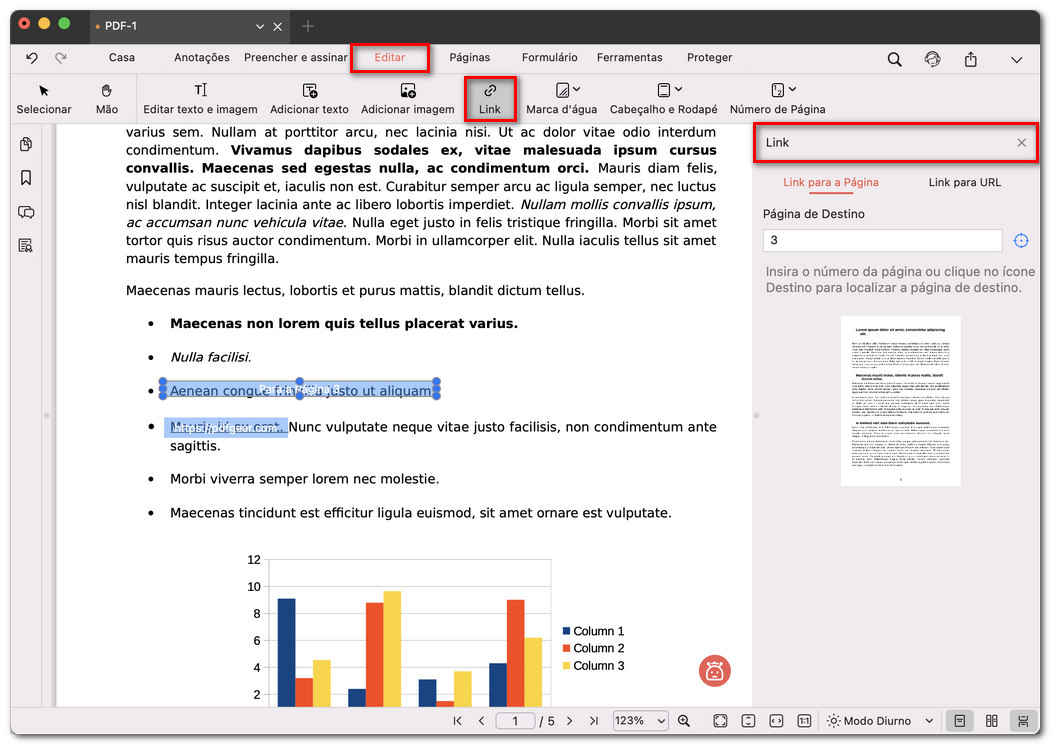Click the Página de Destino input field
This screenshot has height=745, width=1051.
(881, 241)
